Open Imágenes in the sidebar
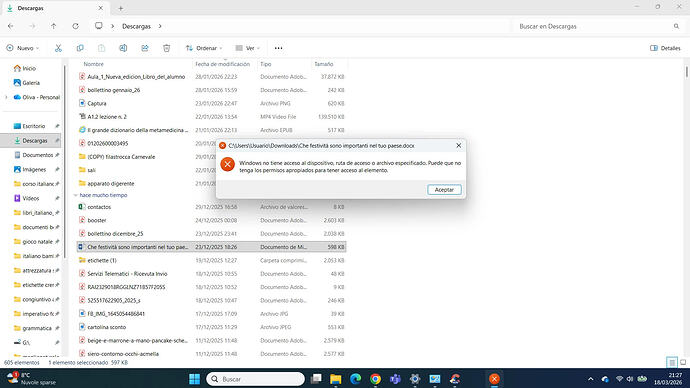 click(x=34, y=169)
